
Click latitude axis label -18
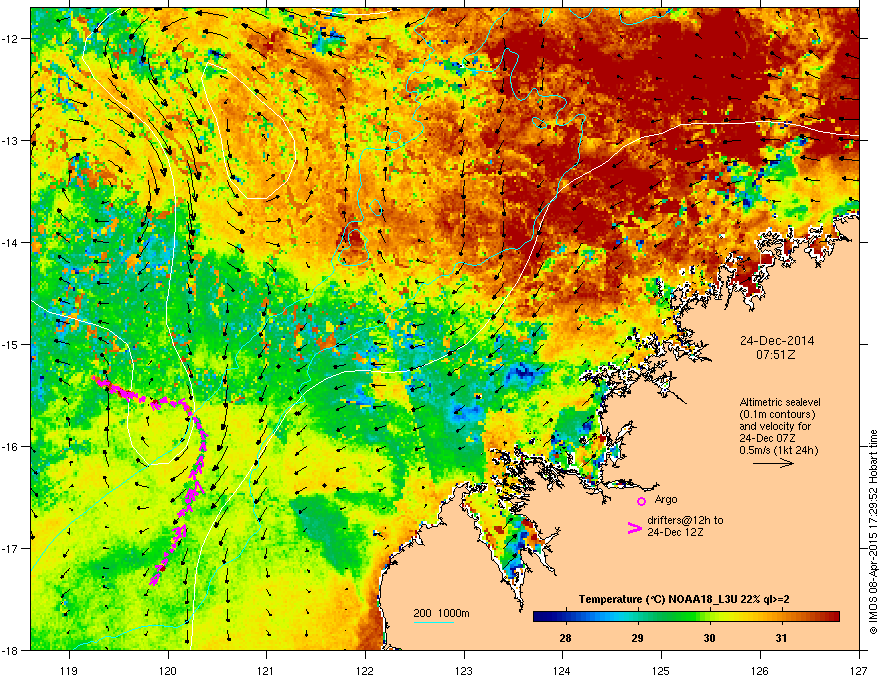pos(11,650)
